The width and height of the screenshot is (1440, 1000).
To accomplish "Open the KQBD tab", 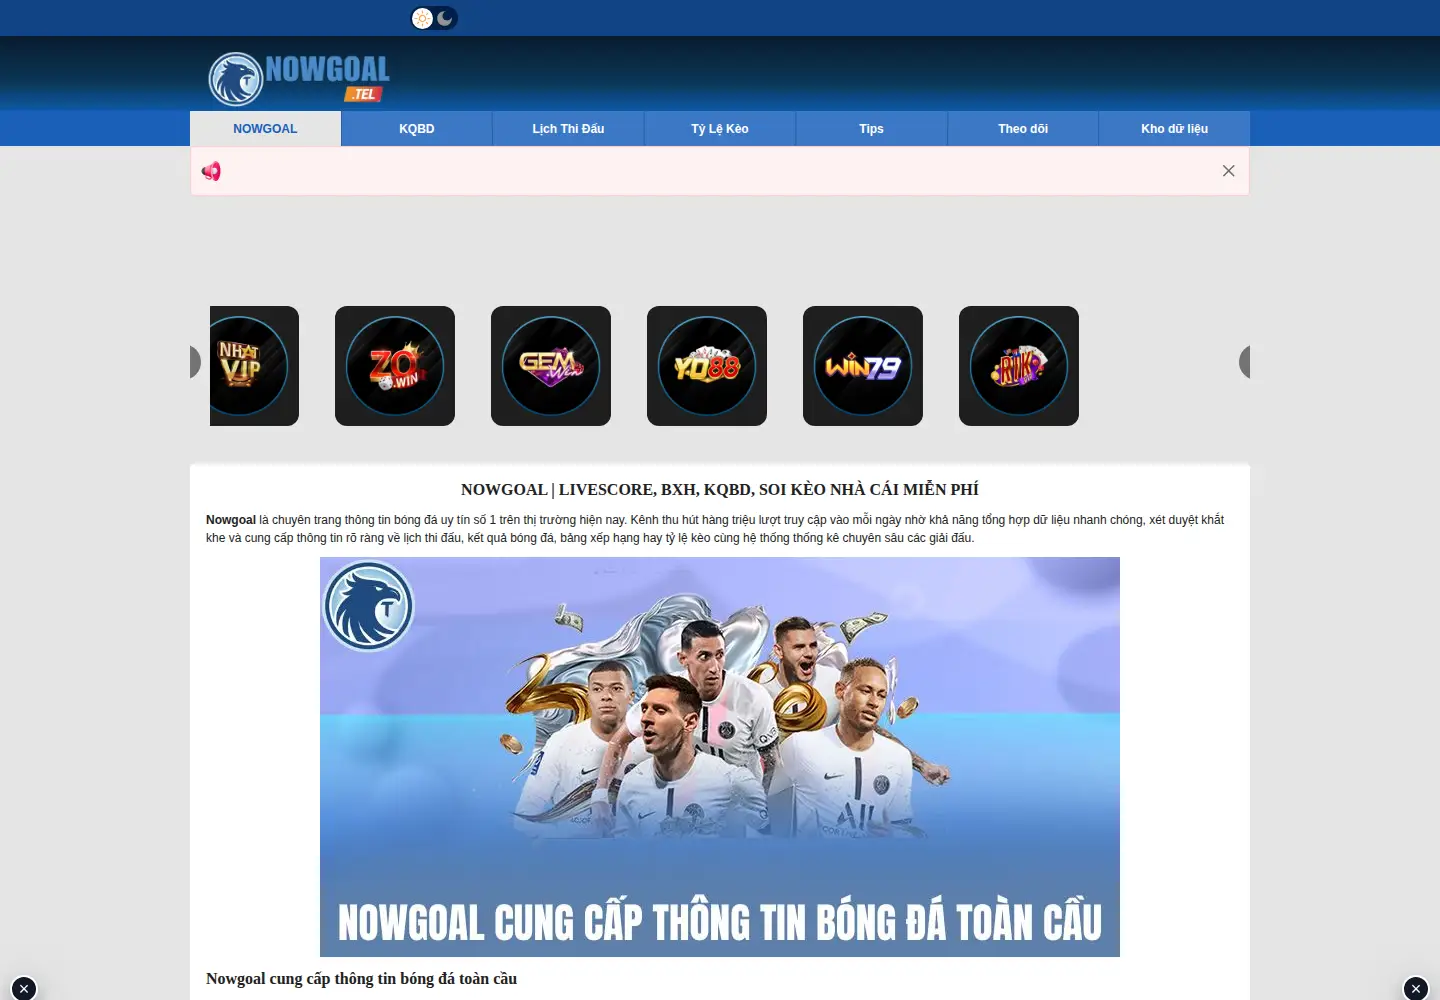I will coord(417,129).
